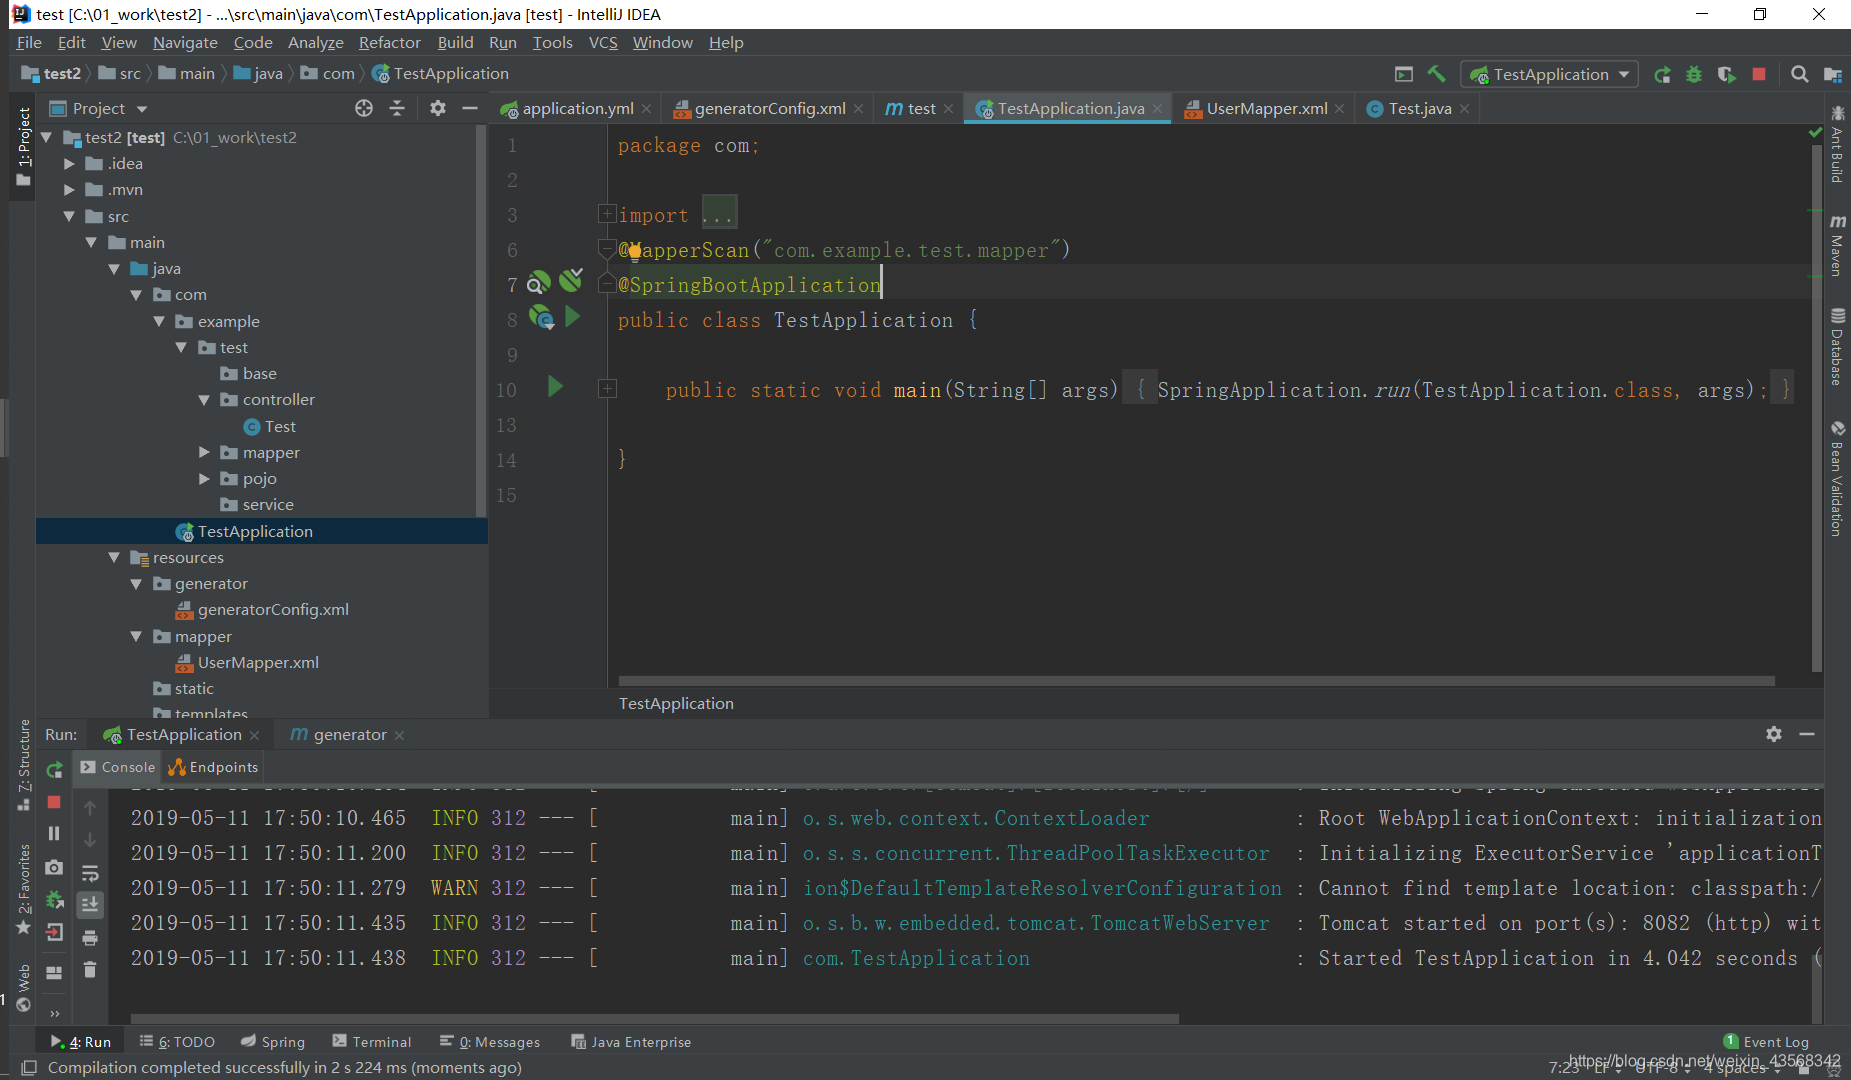1851x1080 pixels.
Task: Switch to UserMapper.xml editor tab
Action: point(1265,108)
